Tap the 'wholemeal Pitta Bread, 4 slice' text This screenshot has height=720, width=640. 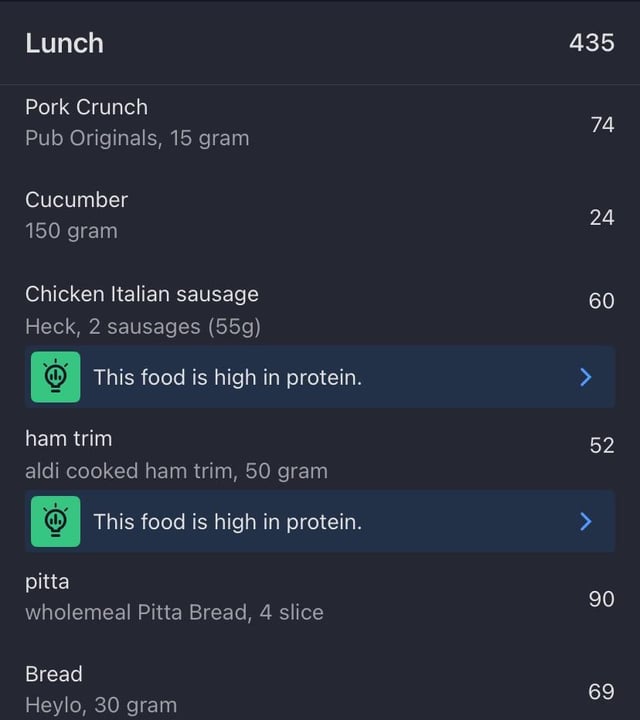click(174, 613)
